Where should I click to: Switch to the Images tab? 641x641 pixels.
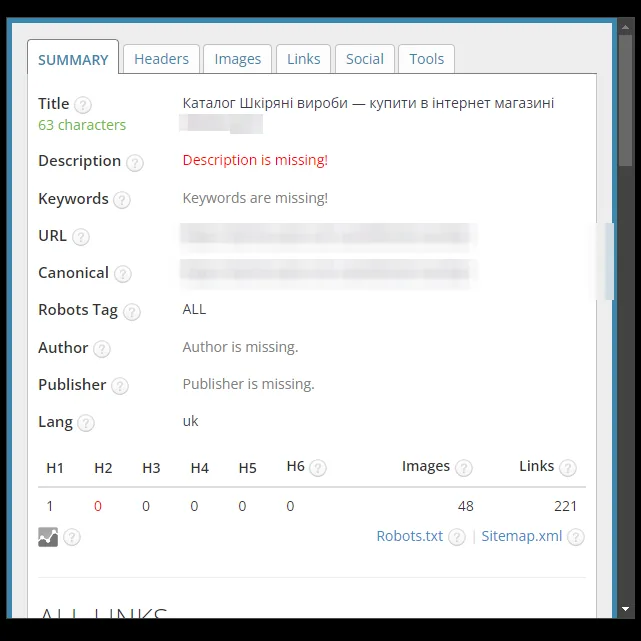click(238, 59)
